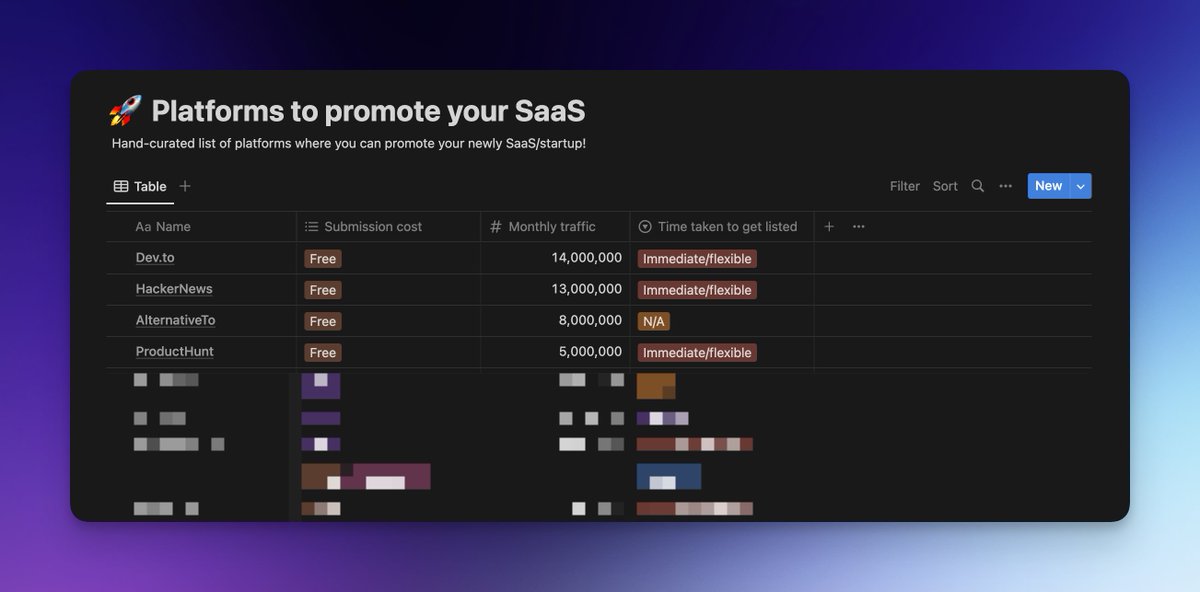Select the Table view tab
Screen dimensions: 1200x592
tap(140, 186)
